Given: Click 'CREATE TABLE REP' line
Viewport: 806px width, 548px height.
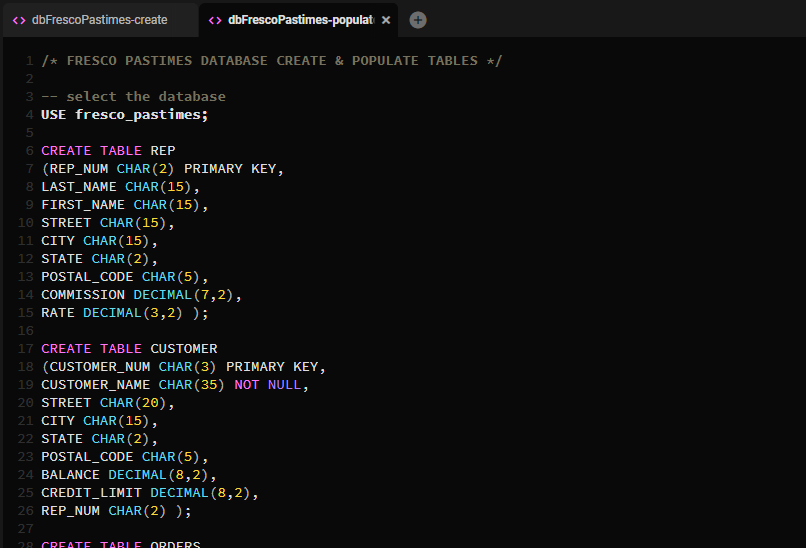Looking at the screenshot, I should pos(108,151).
